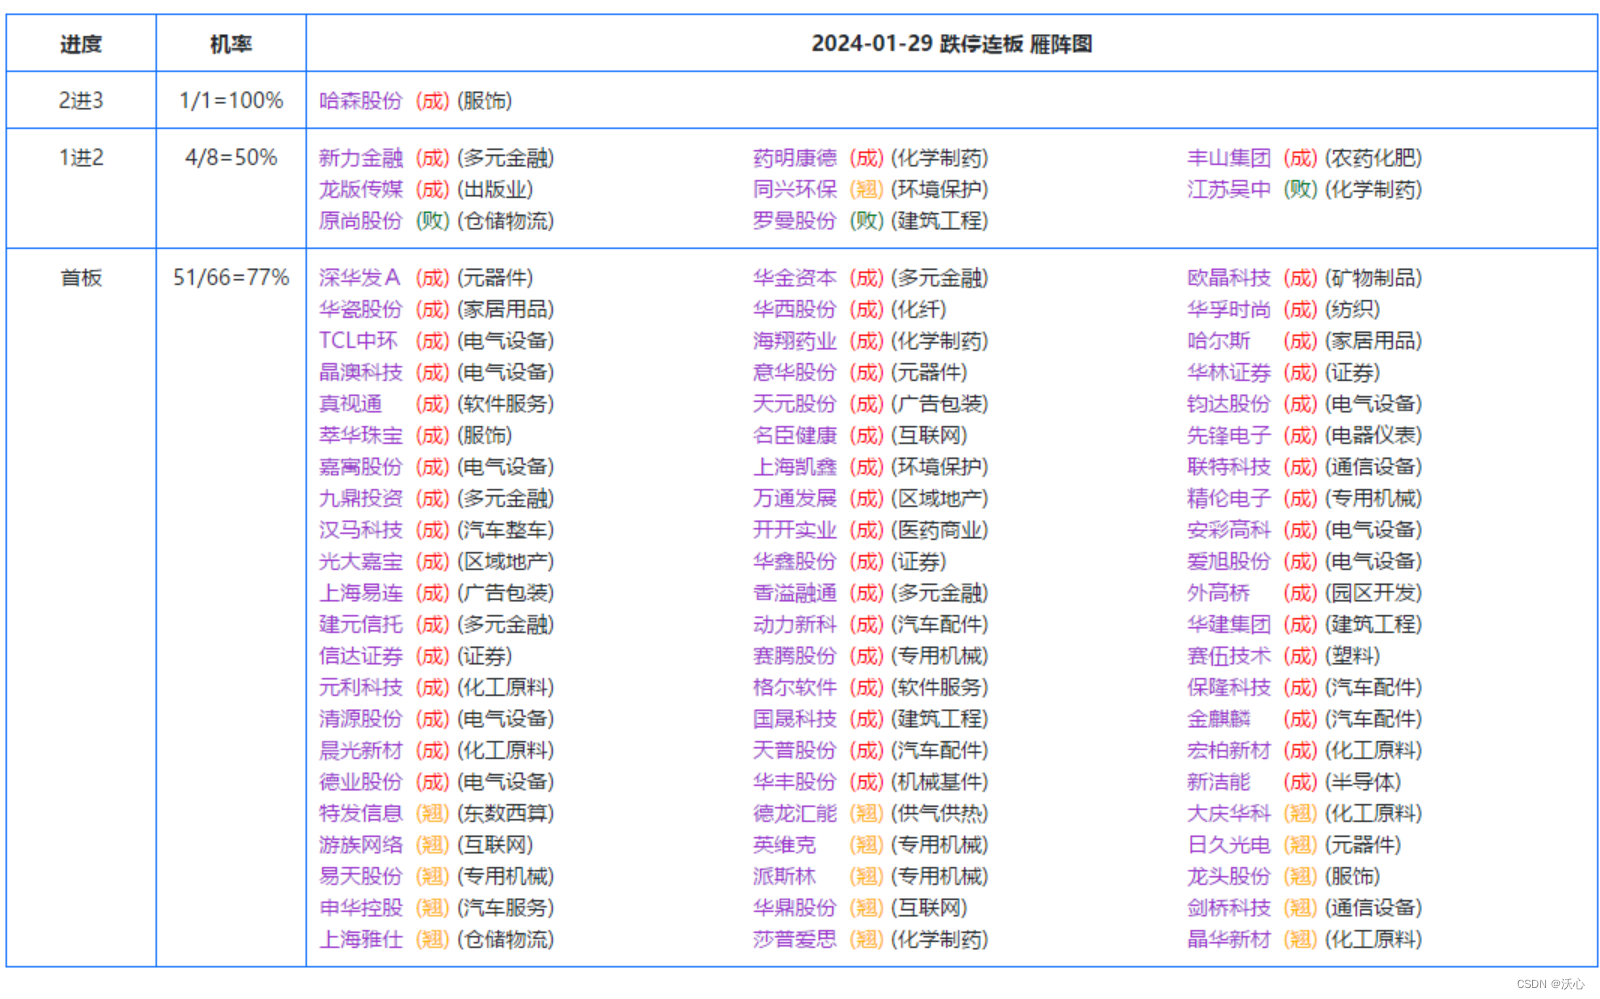This screenshot has width=1600, height=999.
Task: Select the 汉马科技 stock link
Action: pos(360,530)
